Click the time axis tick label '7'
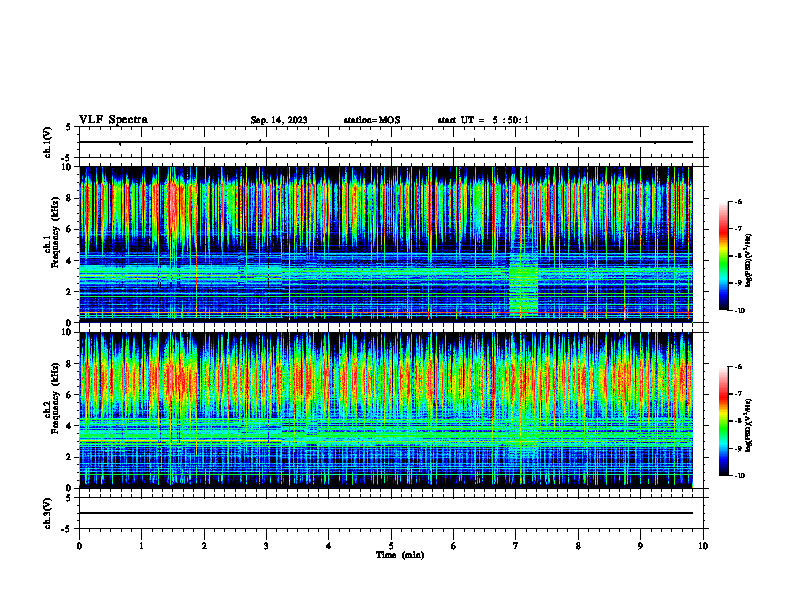Viewport: 792px width, 612px height. tap(516, 546)
